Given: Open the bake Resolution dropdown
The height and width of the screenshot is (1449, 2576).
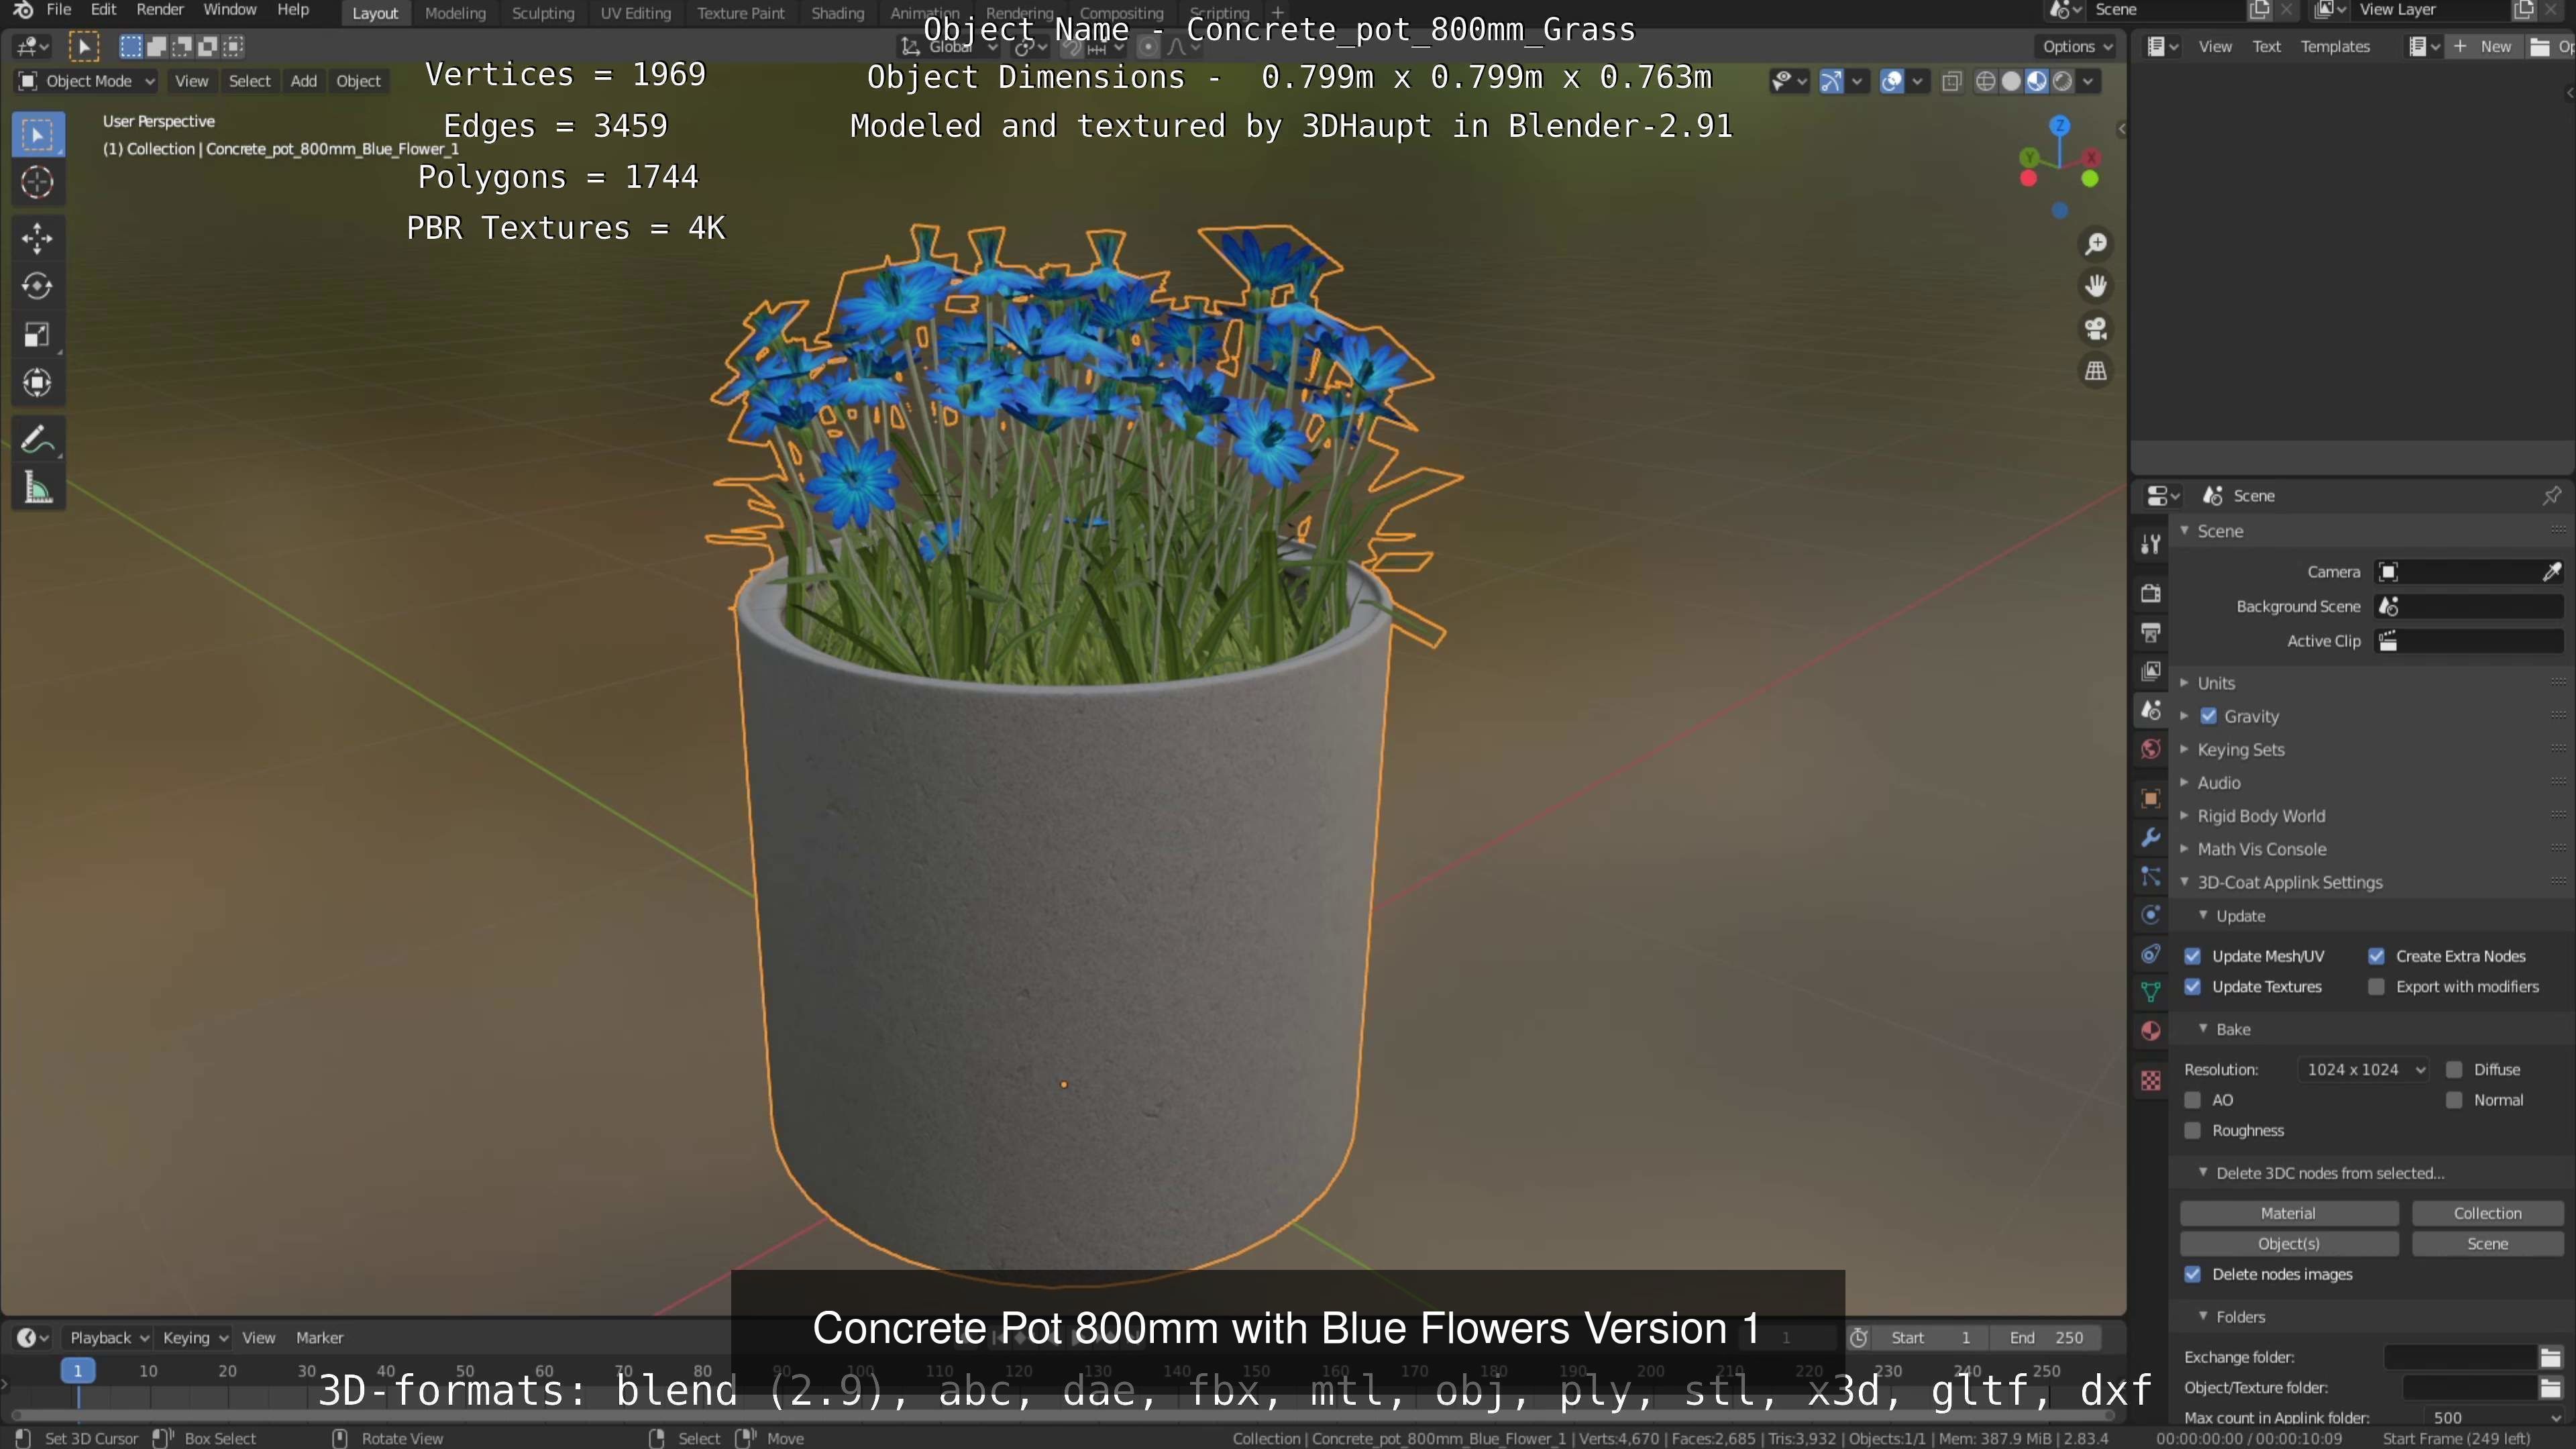Looking at the screenshot, I should tap(2364, 1070).
